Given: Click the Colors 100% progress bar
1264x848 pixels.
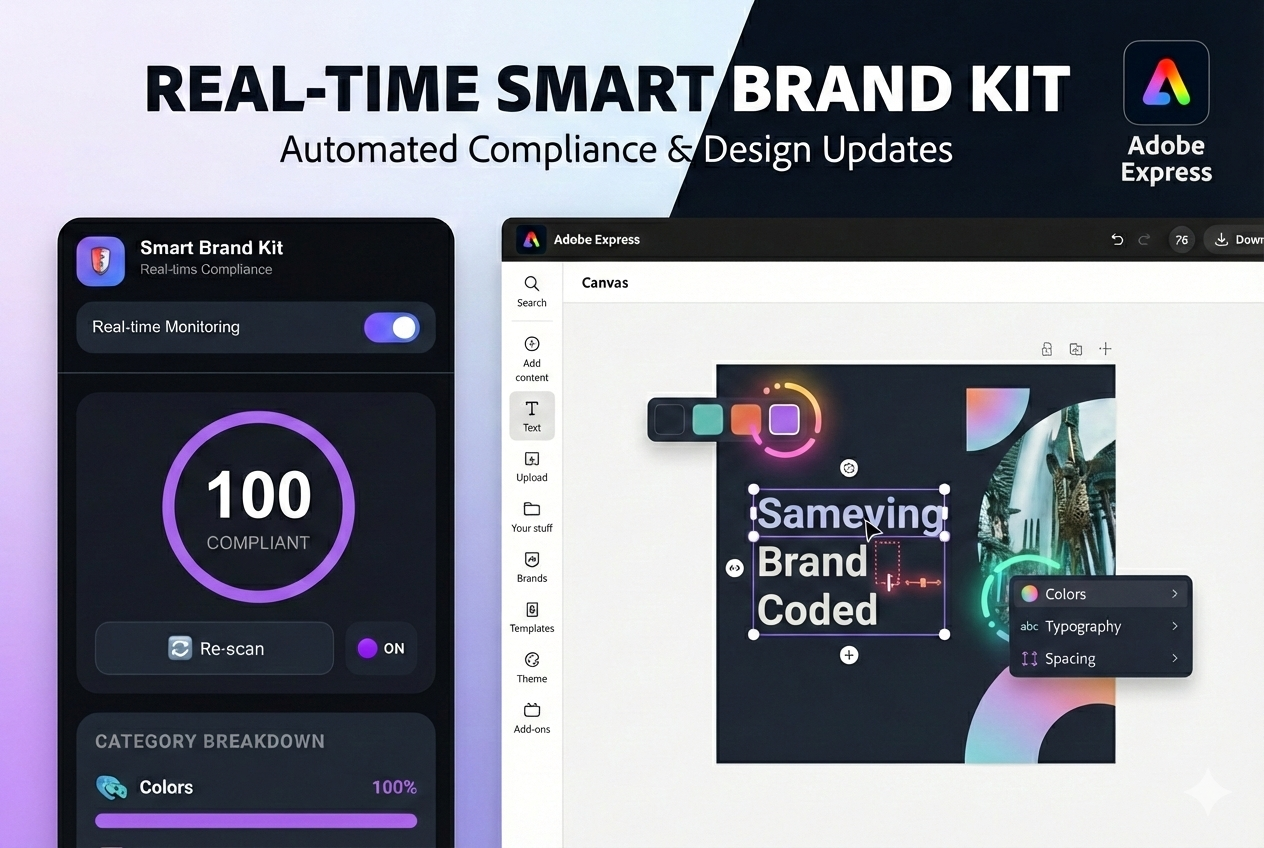Looking at the screenshot, I should 256,821.
